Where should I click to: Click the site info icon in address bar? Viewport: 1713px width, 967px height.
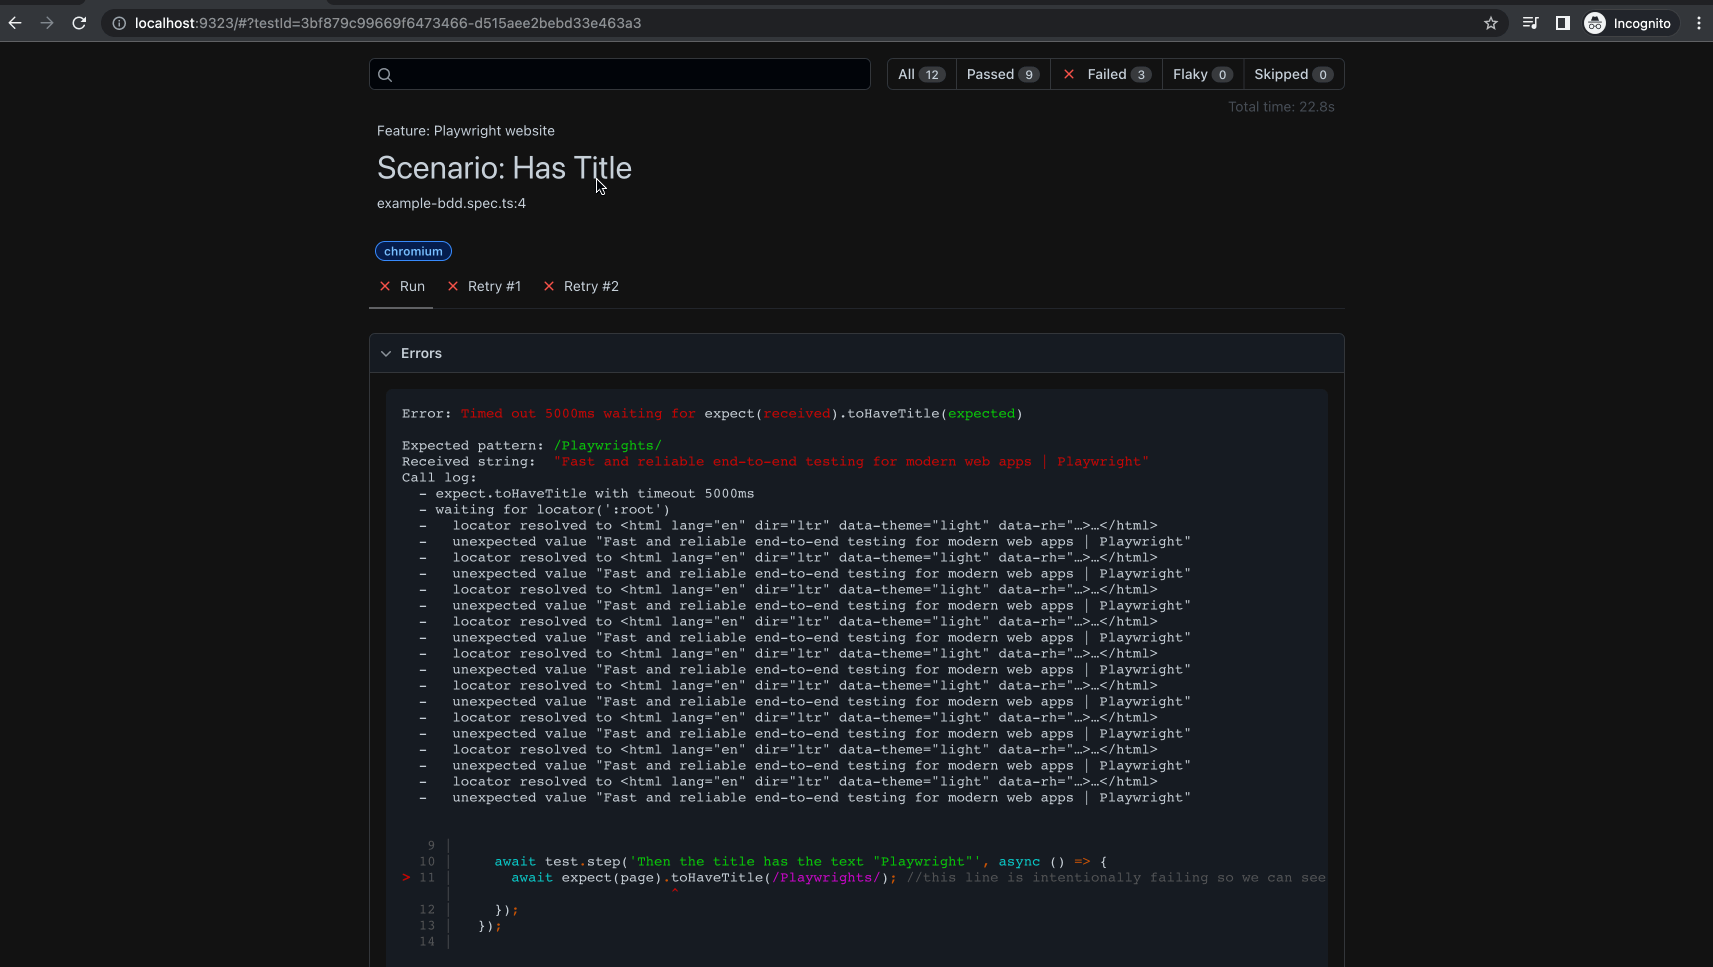(119, 23)
